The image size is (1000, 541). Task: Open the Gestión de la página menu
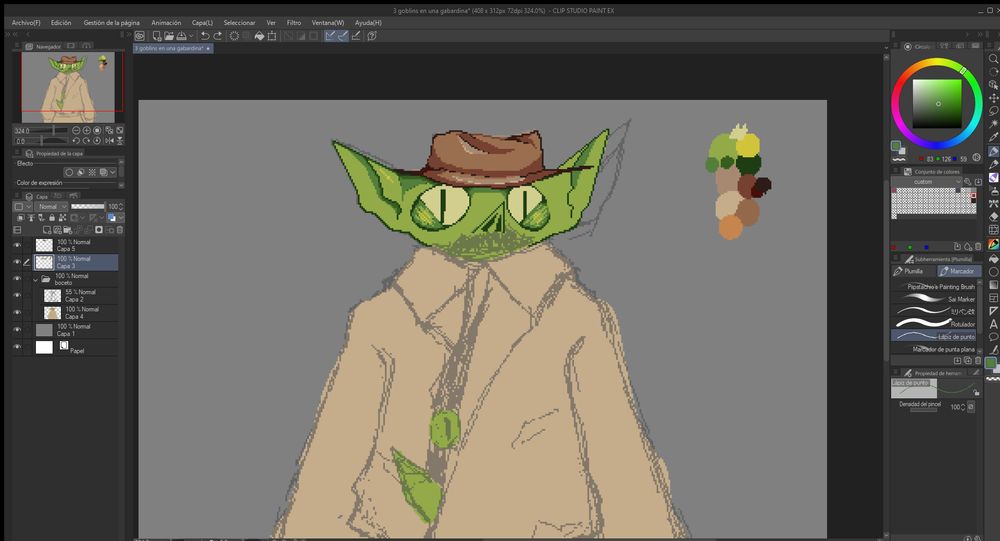pyautogui.click(x=112, y=22)
